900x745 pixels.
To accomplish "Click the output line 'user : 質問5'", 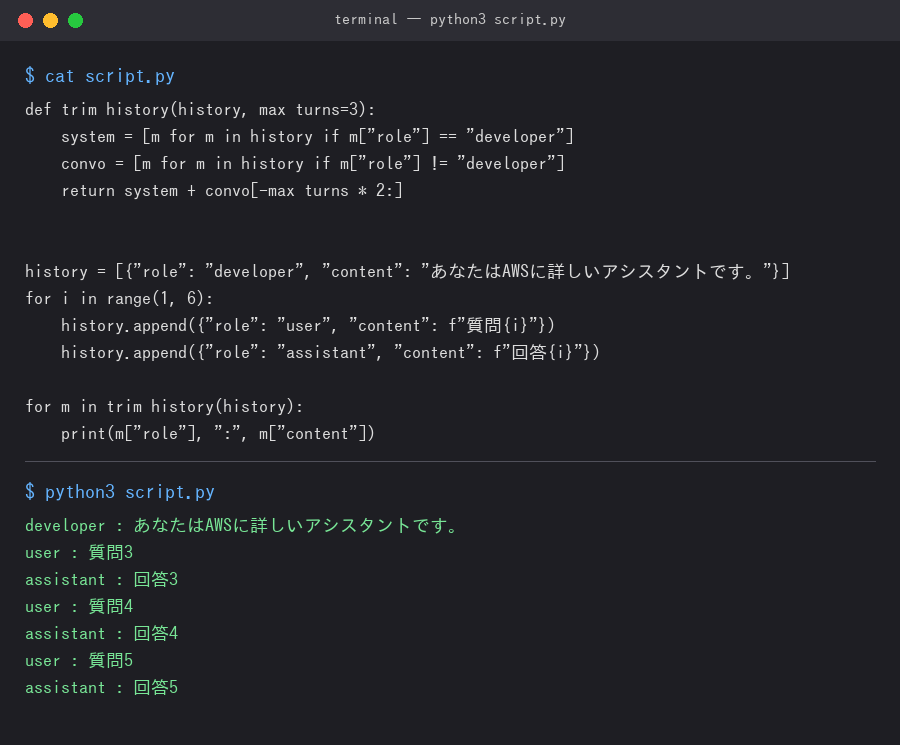I will click(x=79, y=661).
